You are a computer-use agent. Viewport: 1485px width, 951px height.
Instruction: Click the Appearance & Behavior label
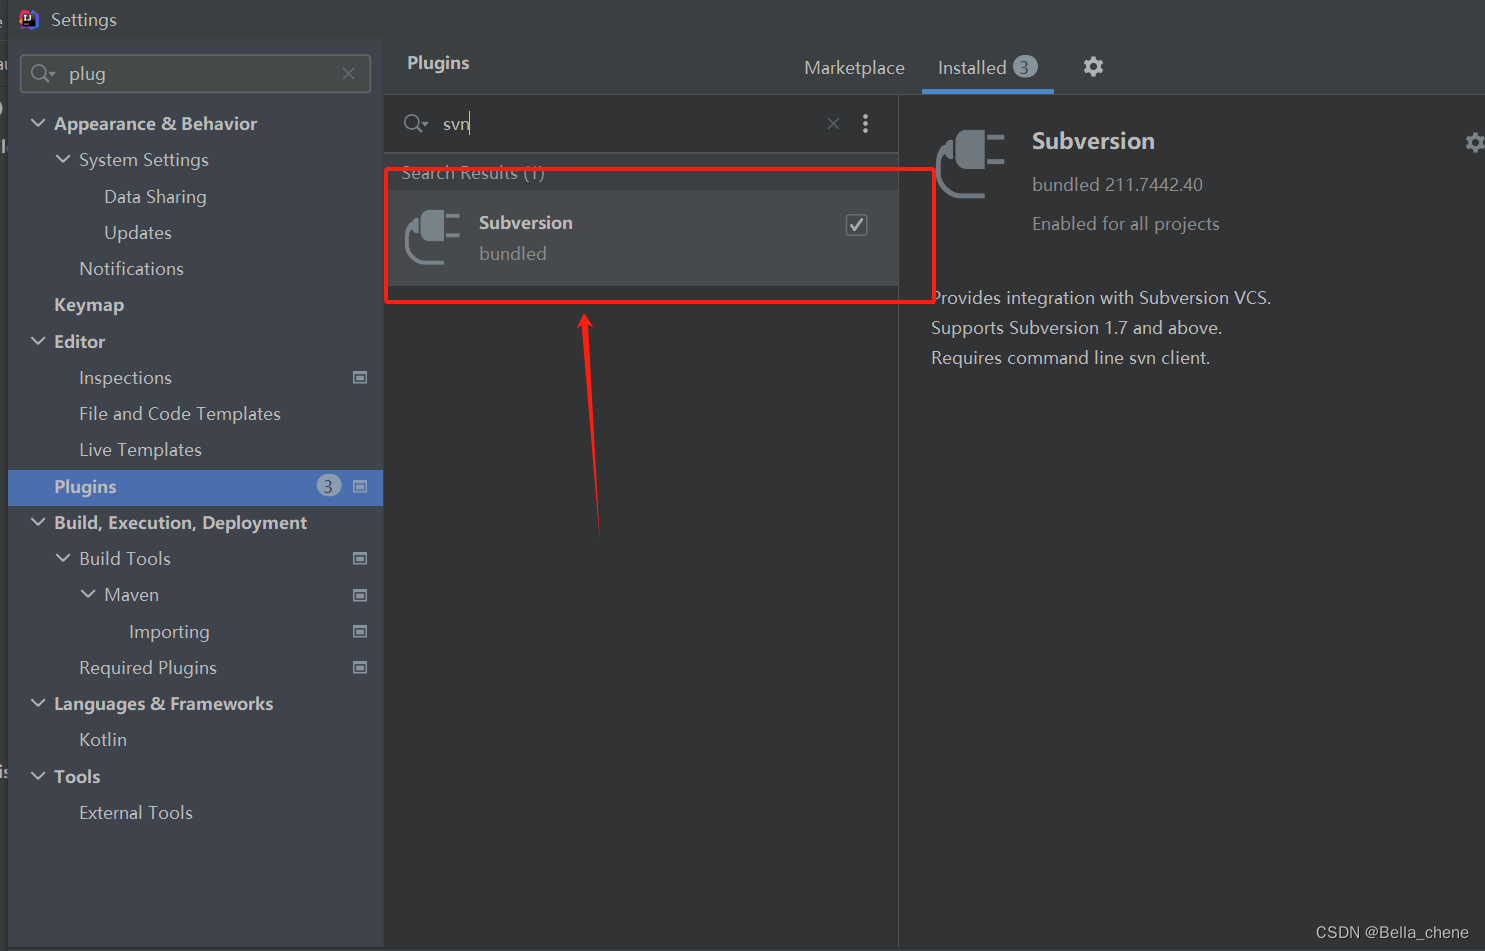[x=155, y=124]
